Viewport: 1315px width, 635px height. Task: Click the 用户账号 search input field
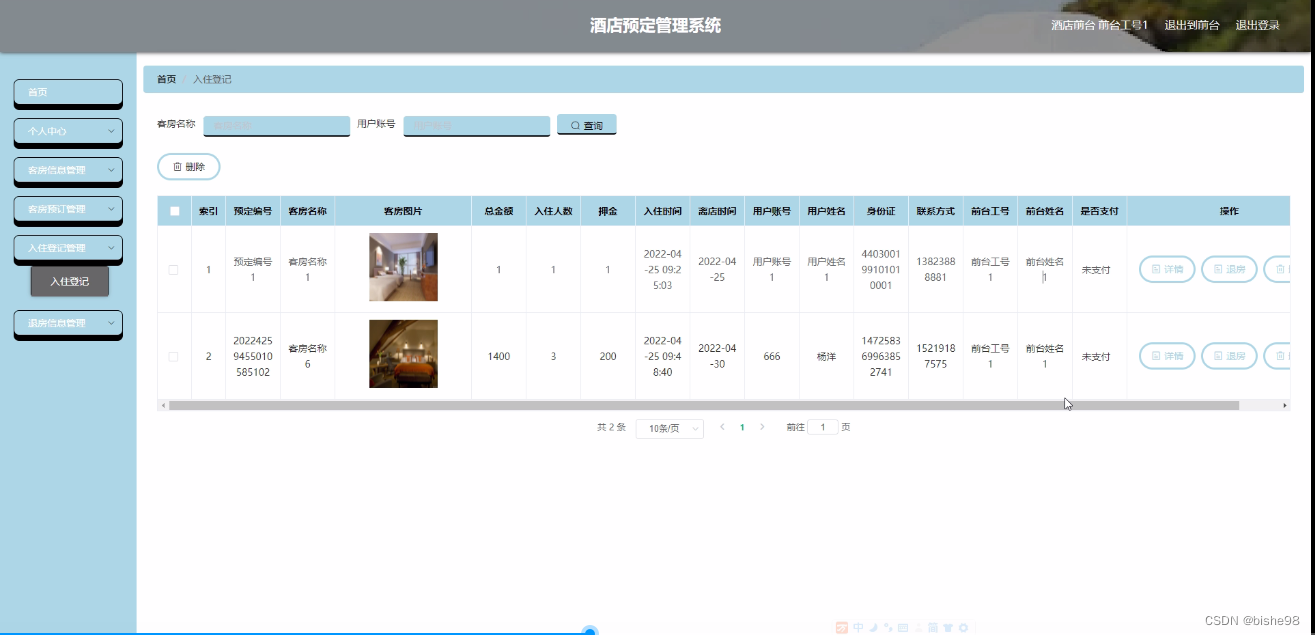point(476,124)
